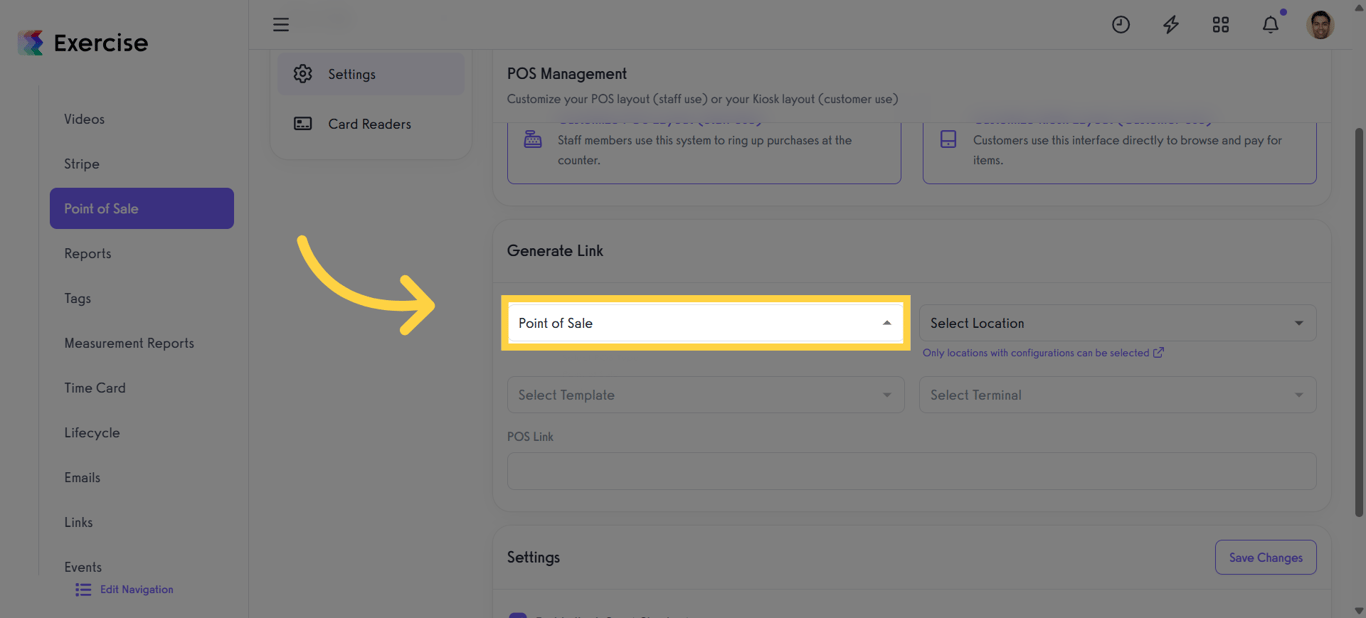This screenshot has height=618, width=1366.
Task: Click the Edit Navigation link
Action: (x=137, y=590)
